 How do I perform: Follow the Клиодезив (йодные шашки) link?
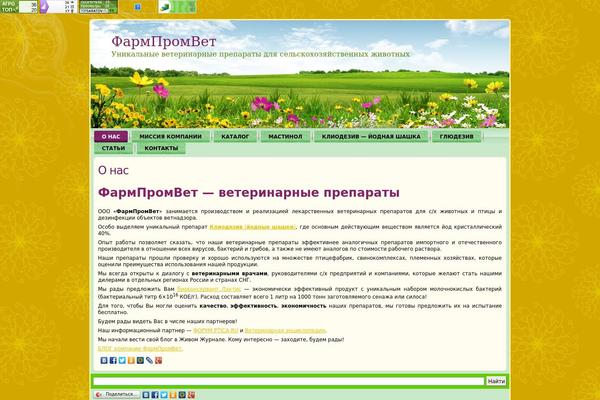click(x=253, y=227)
